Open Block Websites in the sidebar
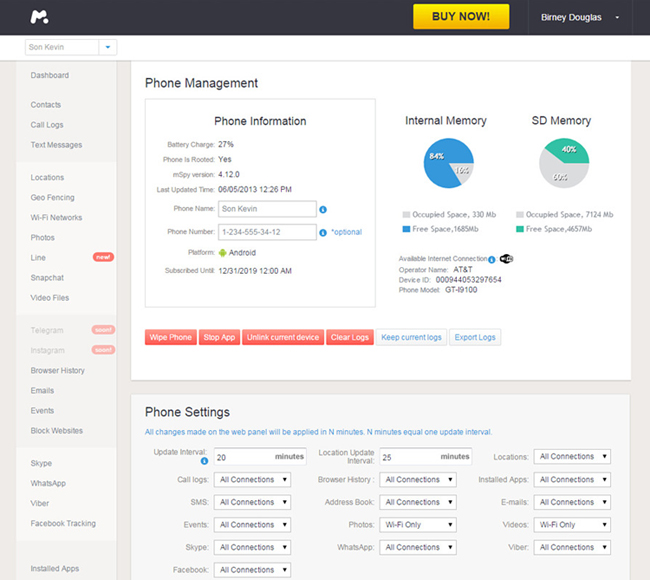Image resolution: width=650 pixels, height=580 pixels. 57,431
